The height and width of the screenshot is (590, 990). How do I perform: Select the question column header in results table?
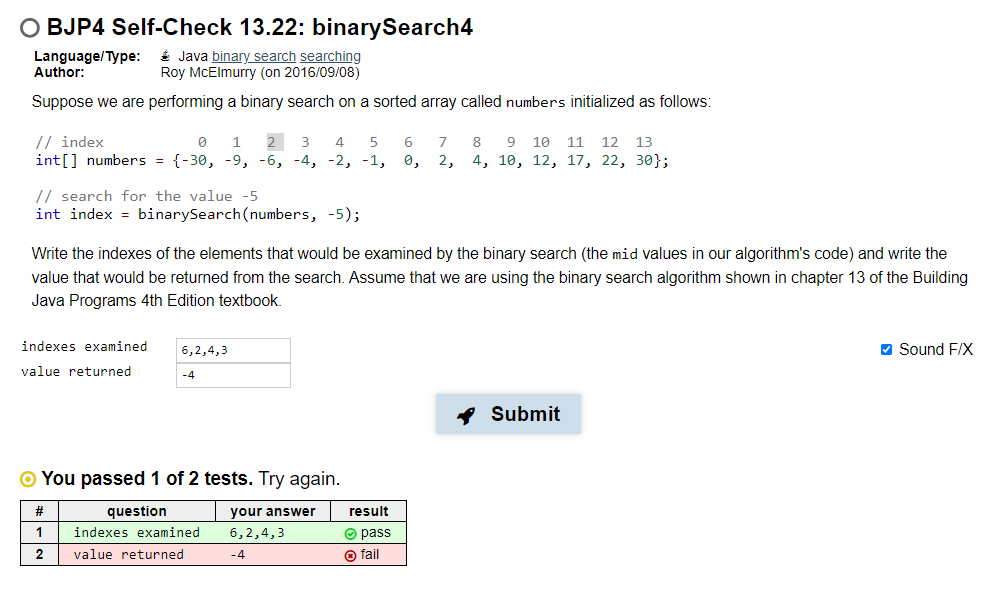click(137, 511)
